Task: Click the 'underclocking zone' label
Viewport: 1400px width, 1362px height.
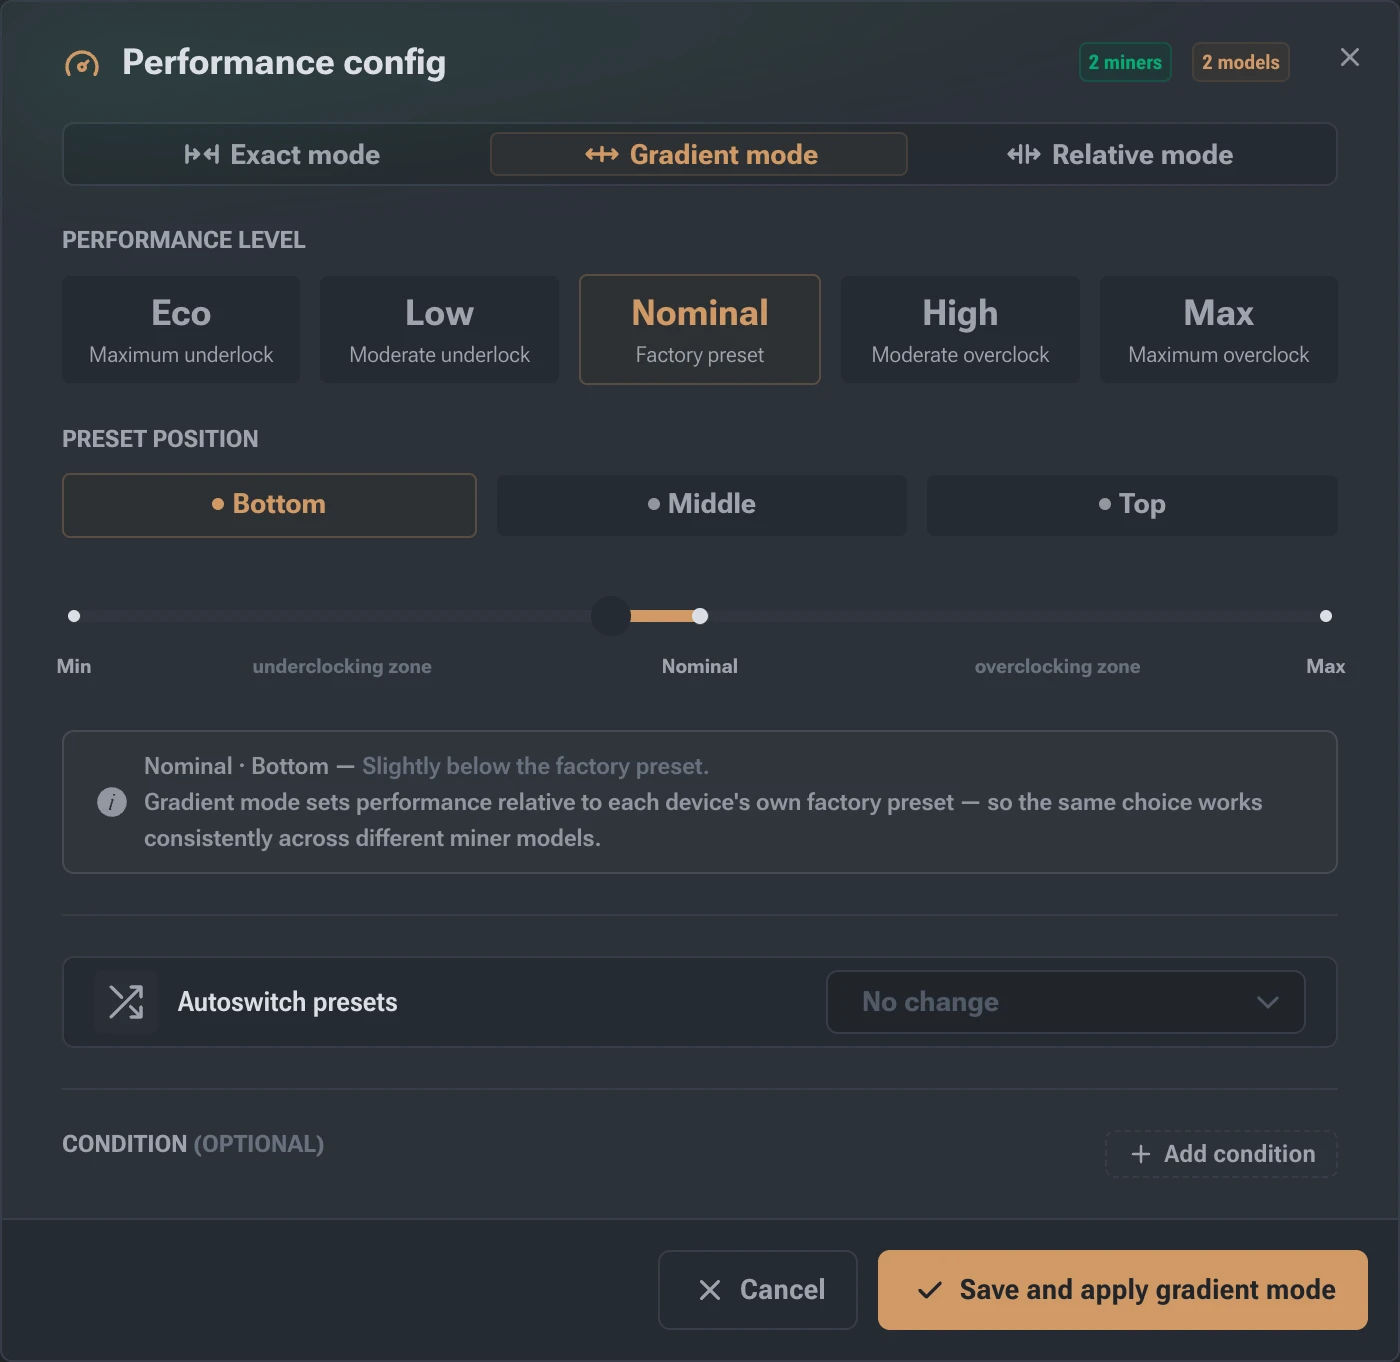Action: (342, 666)
